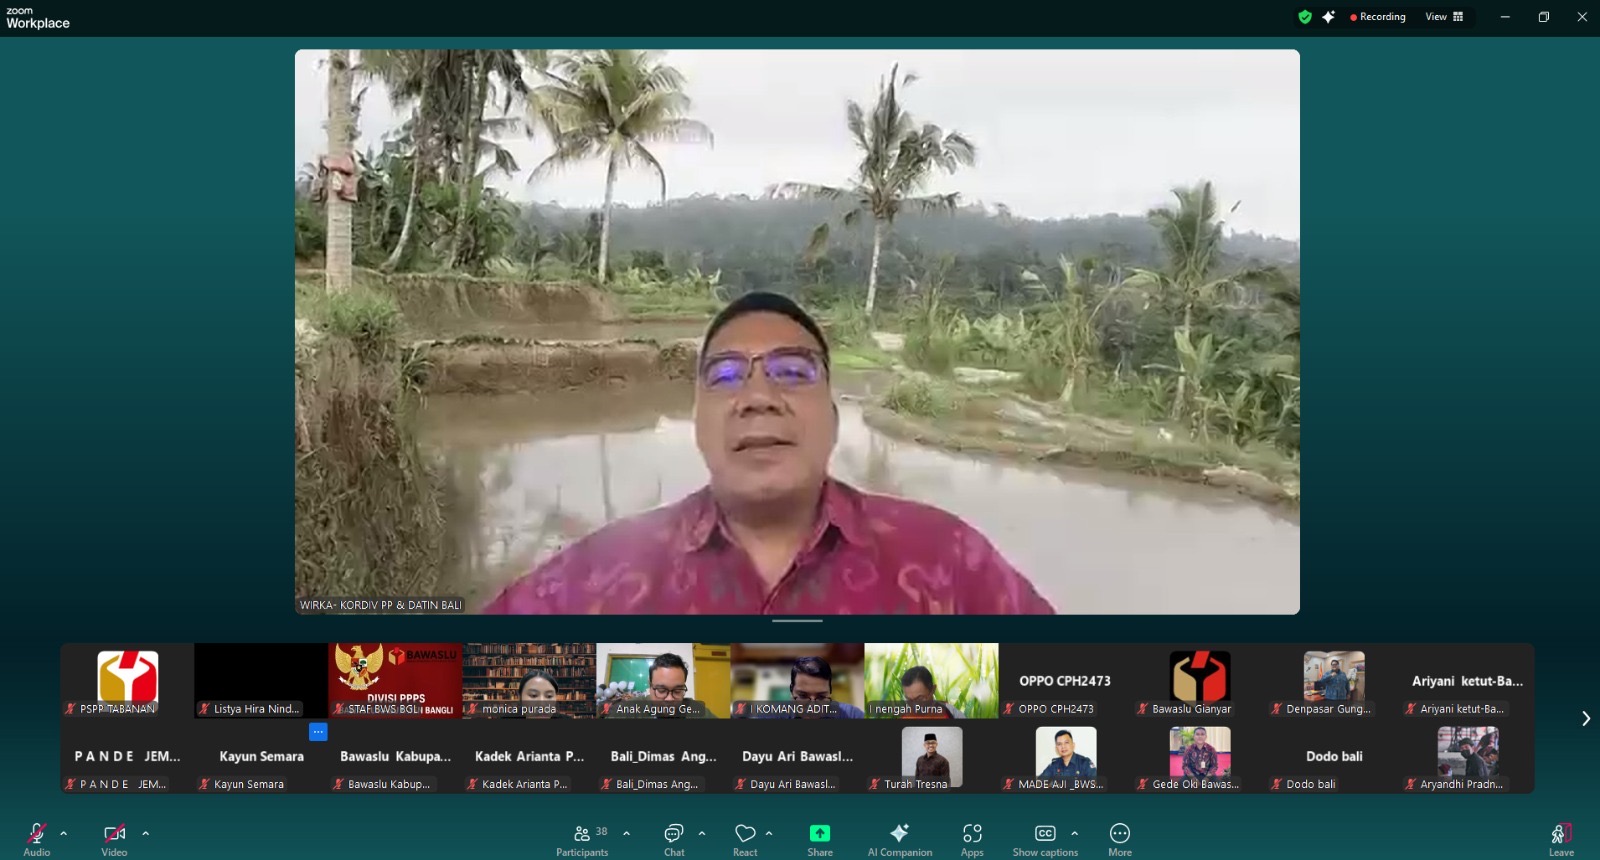The image size is (1600, 860).
Task: Start camera using the Video button
Action: coord(114,838)
